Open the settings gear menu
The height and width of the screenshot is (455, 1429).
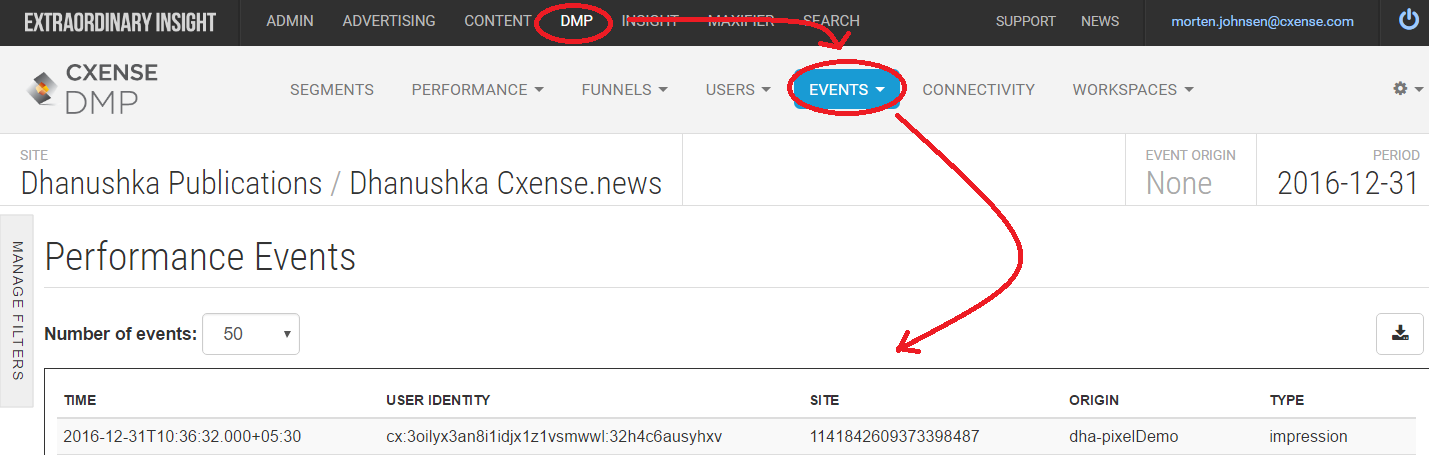(x=1408, y=89)
